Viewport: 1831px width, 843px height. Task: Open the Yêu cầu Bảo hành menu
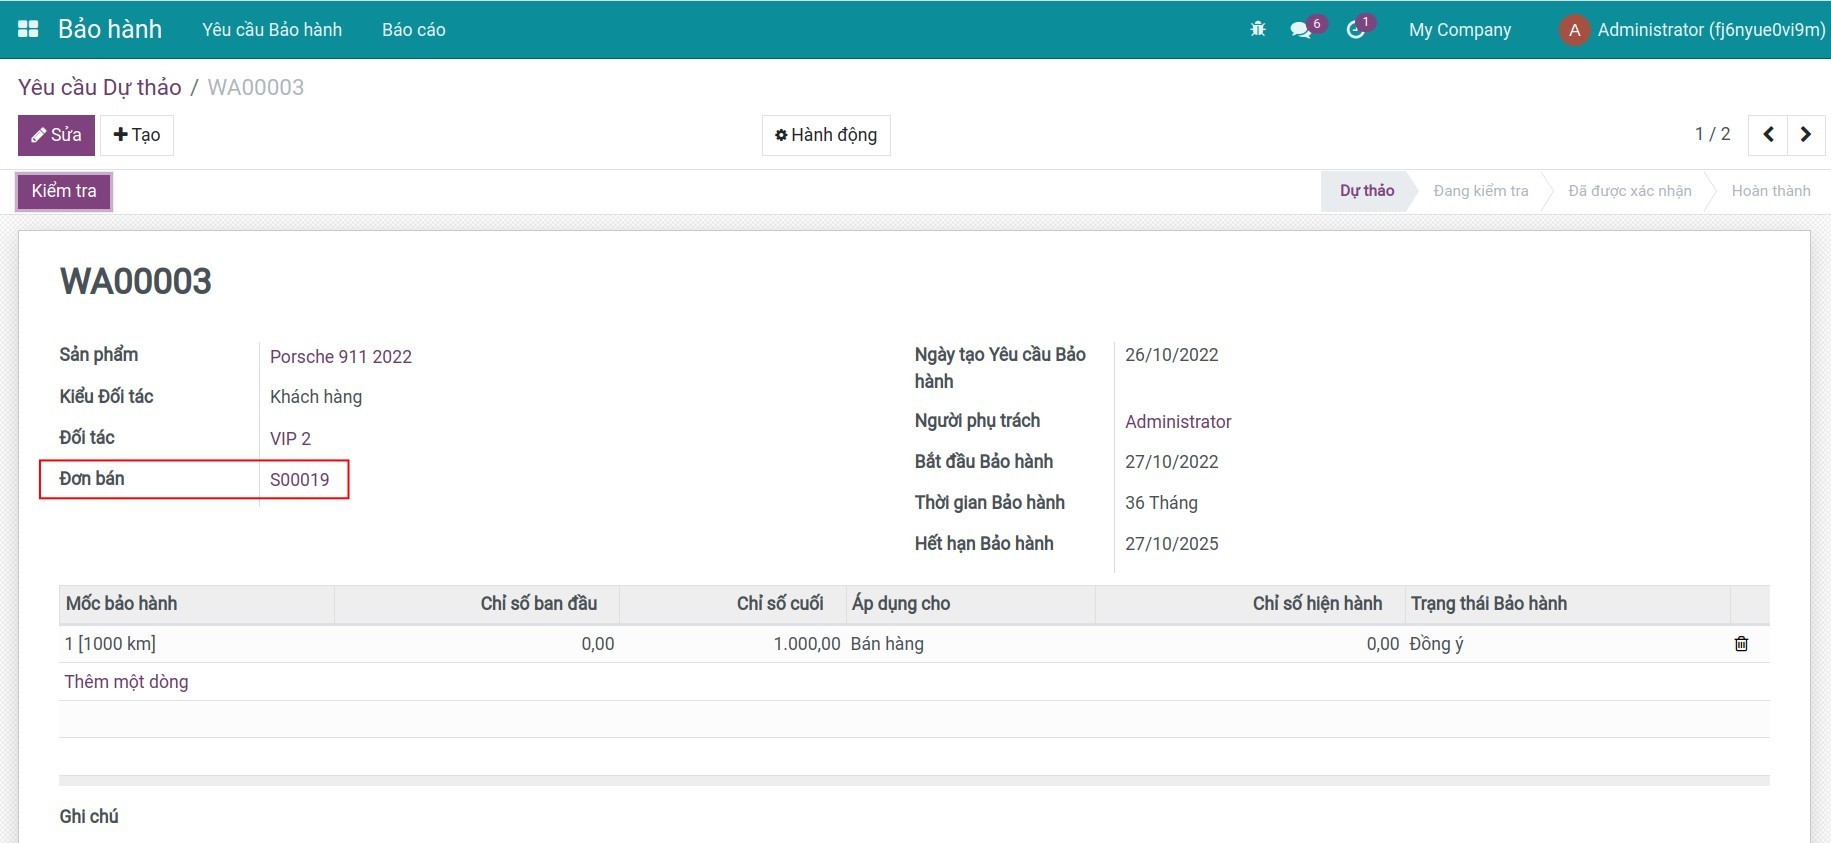point(272,30)
